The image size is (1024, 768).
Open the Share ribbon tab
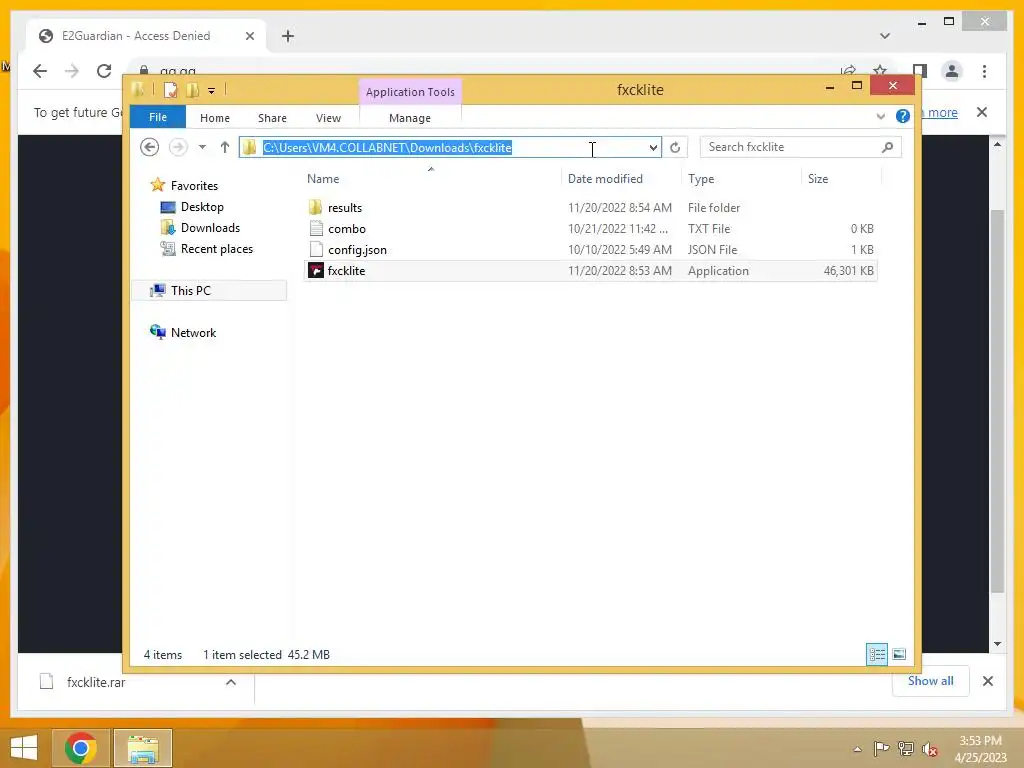click(272, 118)
